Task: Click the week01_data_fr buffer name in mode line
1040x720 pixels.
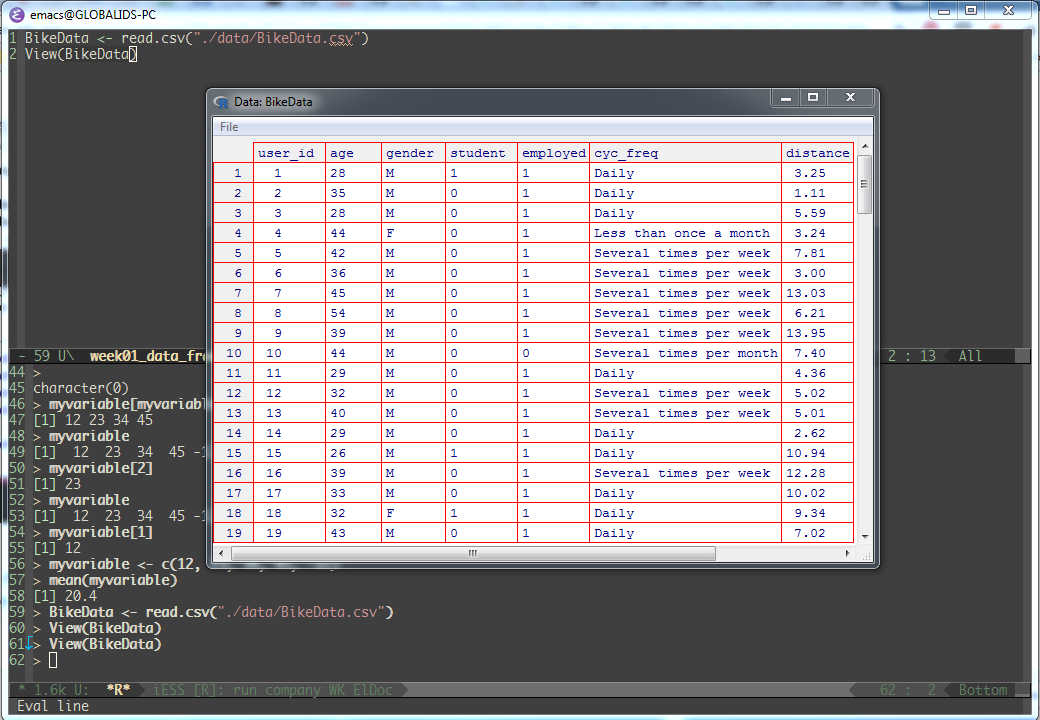Action: (148, 356)
